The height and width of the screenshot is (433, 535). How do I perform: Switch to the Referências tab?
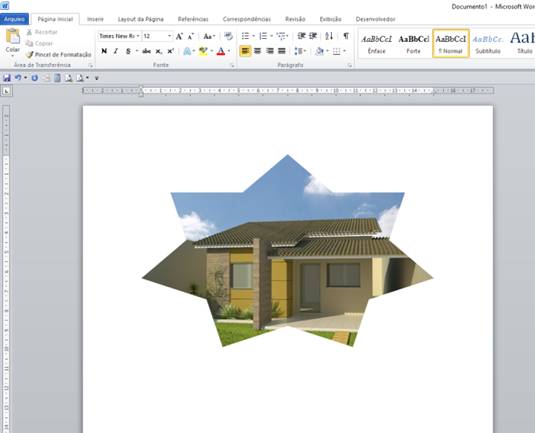193,19
